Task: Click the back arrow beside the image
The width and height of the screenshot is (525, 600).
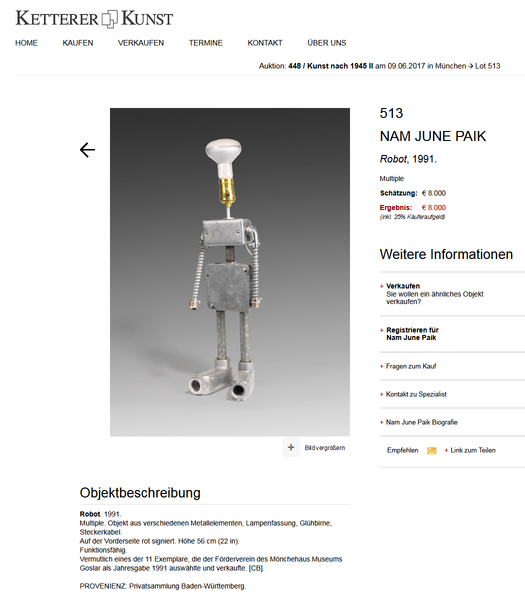Action: (x=87, y=150)
